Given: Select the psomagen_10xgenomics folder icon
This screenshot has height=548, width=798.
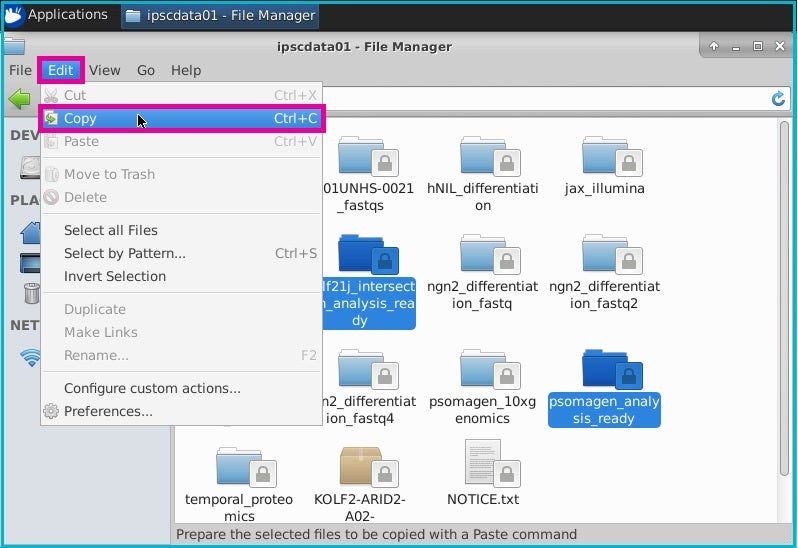Looking at the screenshot, I should 483,371.
